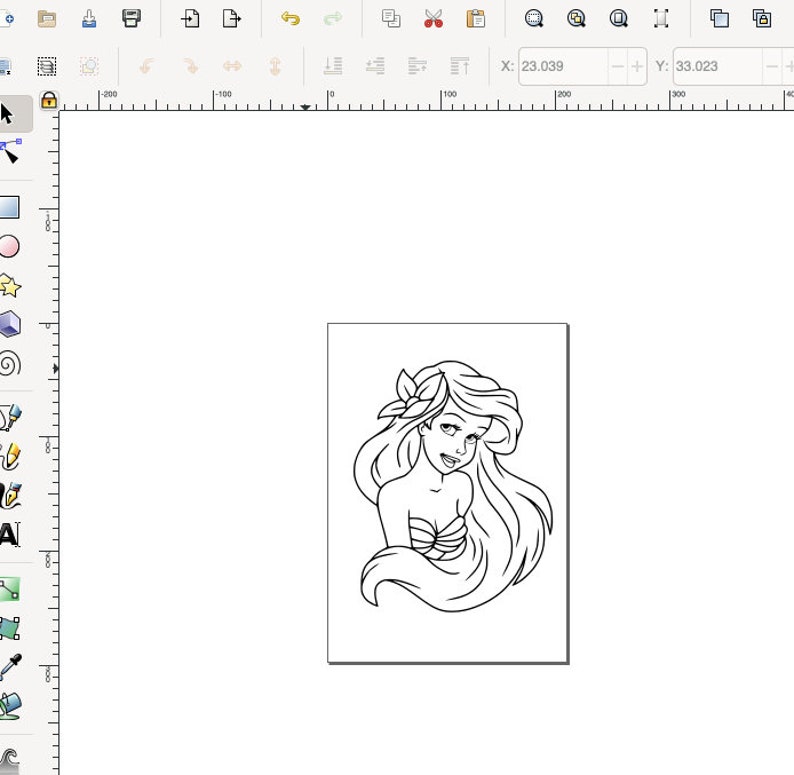The width and height of the screenshot is (794, 775).
Task: Click the deselect icon
Action: click(x=89, y=66)
